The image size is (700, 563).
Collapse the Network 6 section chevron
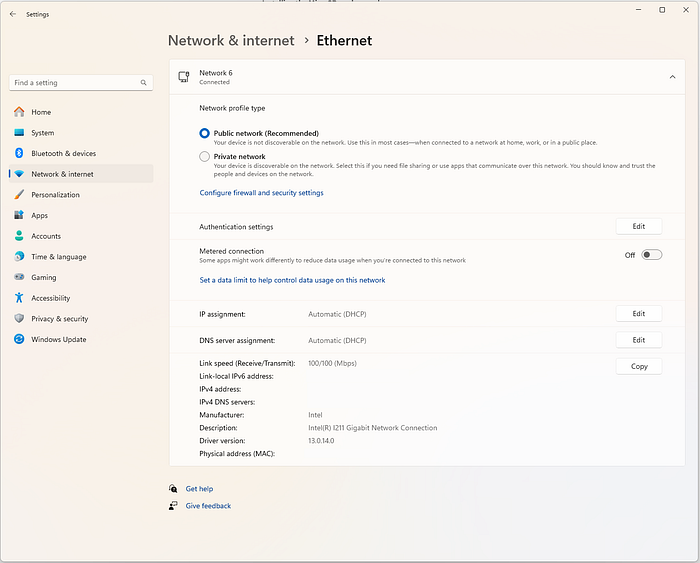pyautogui.click(x=671, y=77)
